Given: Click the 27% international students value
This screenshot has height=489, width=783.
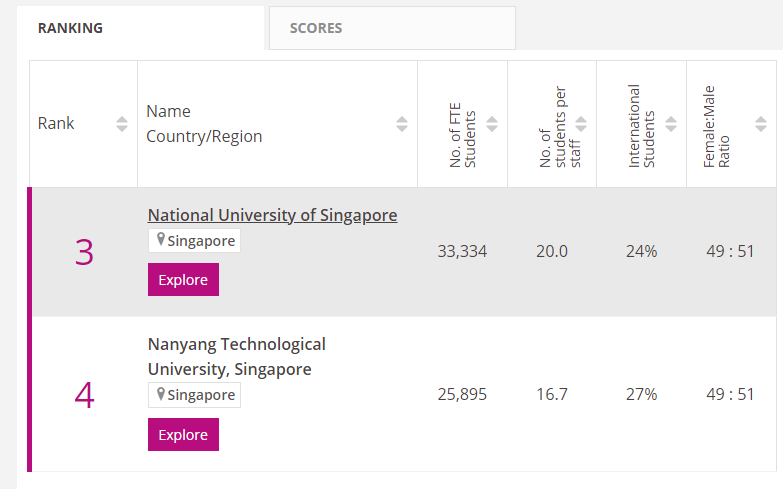Looking at the screenshot, I should (641, 394).
